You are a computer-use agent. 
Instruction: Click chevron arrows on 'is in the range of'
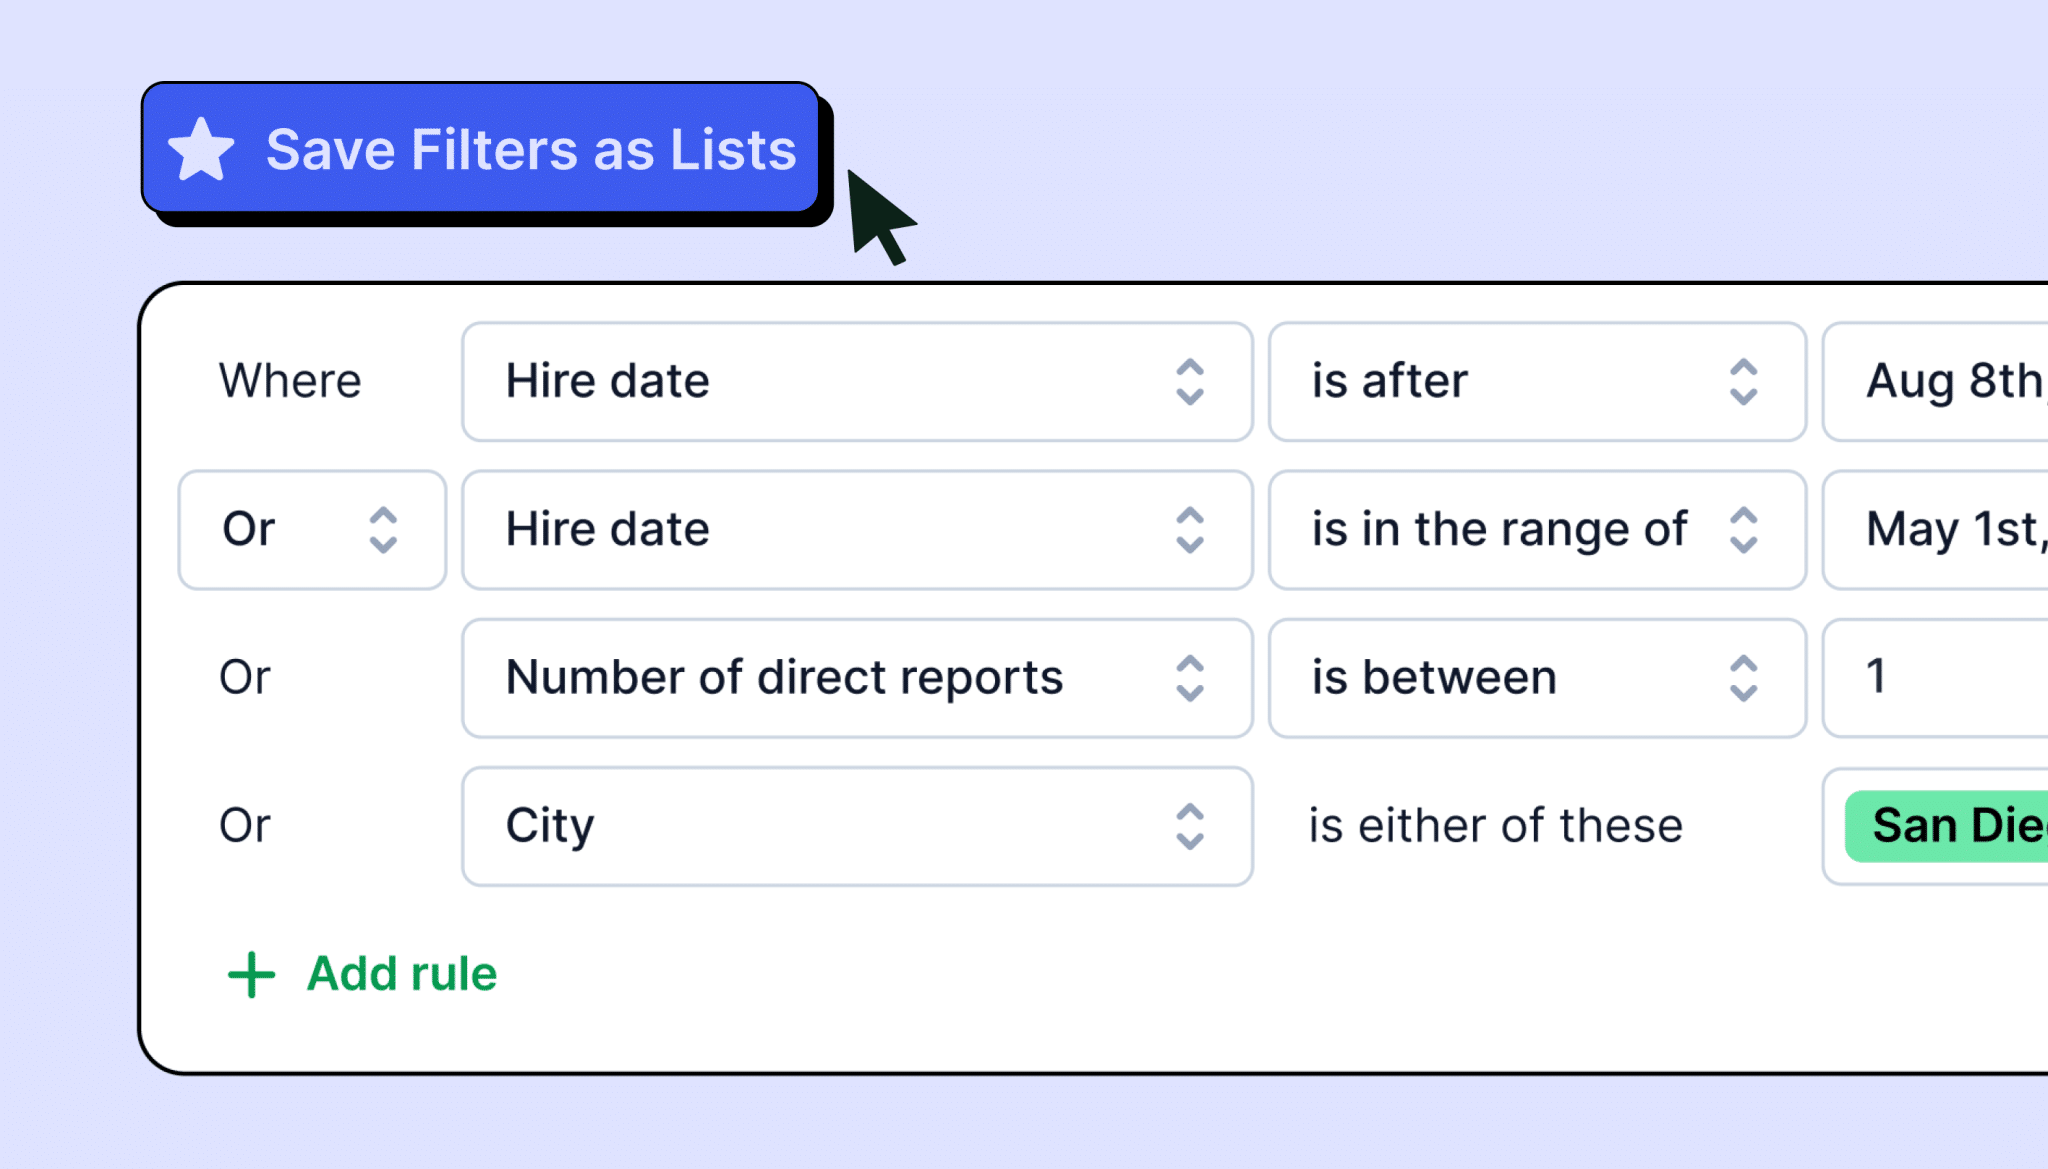[x=1743, y=530]
